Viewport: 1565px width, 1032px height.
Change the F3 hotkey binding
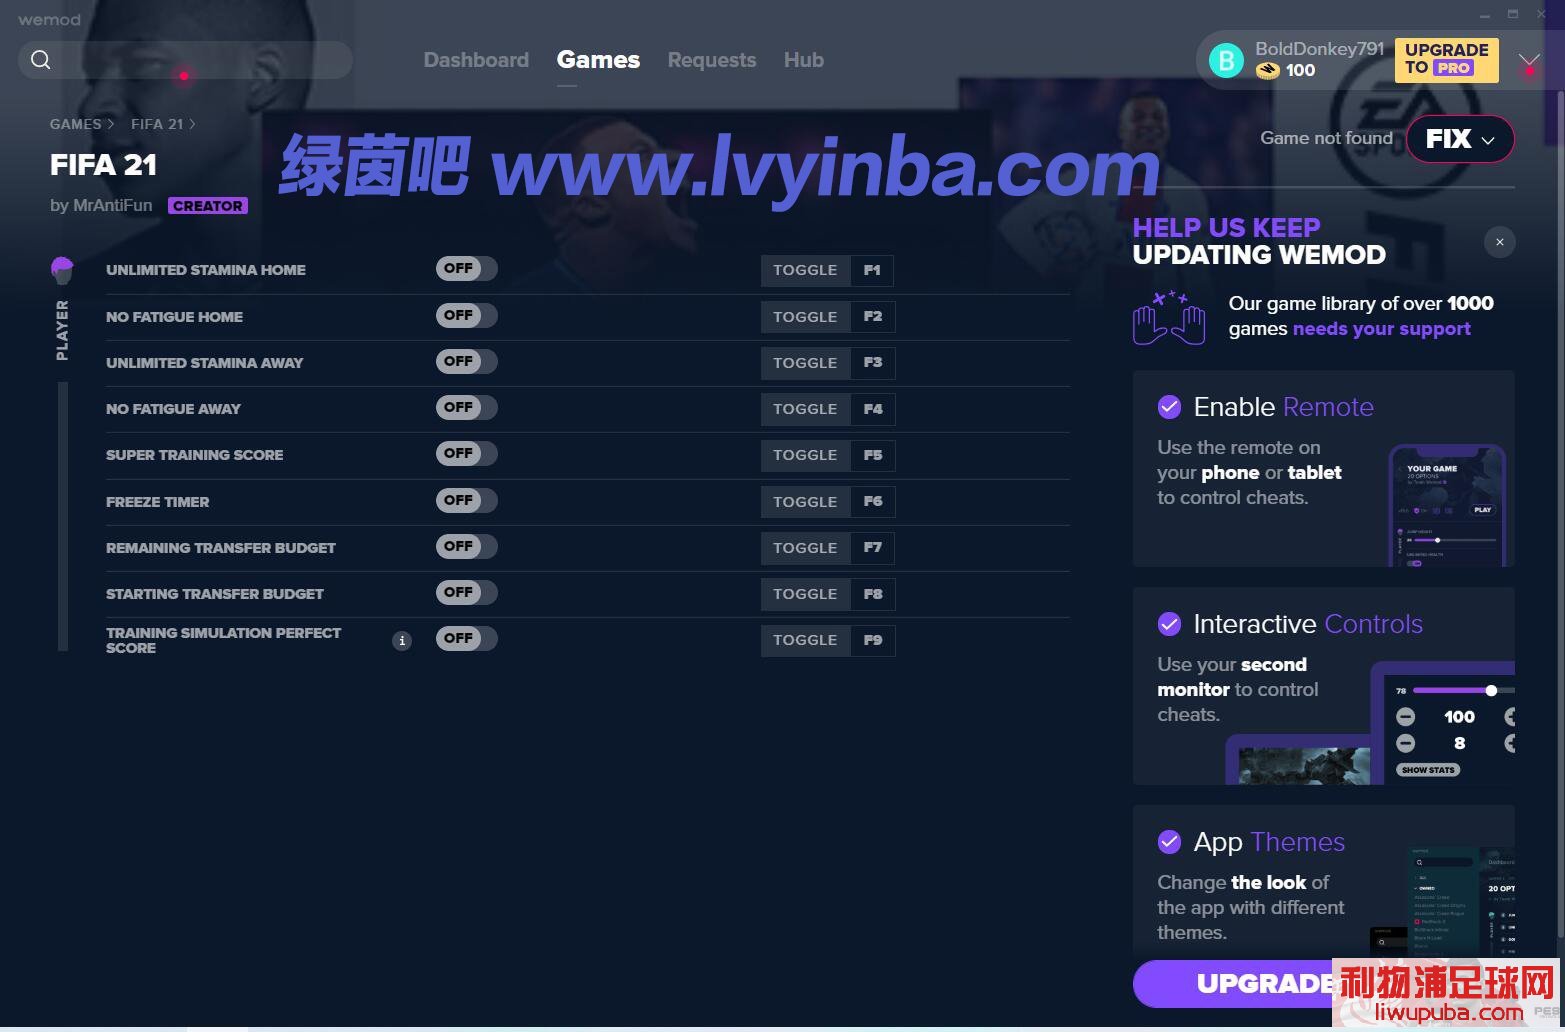[873, 363]
